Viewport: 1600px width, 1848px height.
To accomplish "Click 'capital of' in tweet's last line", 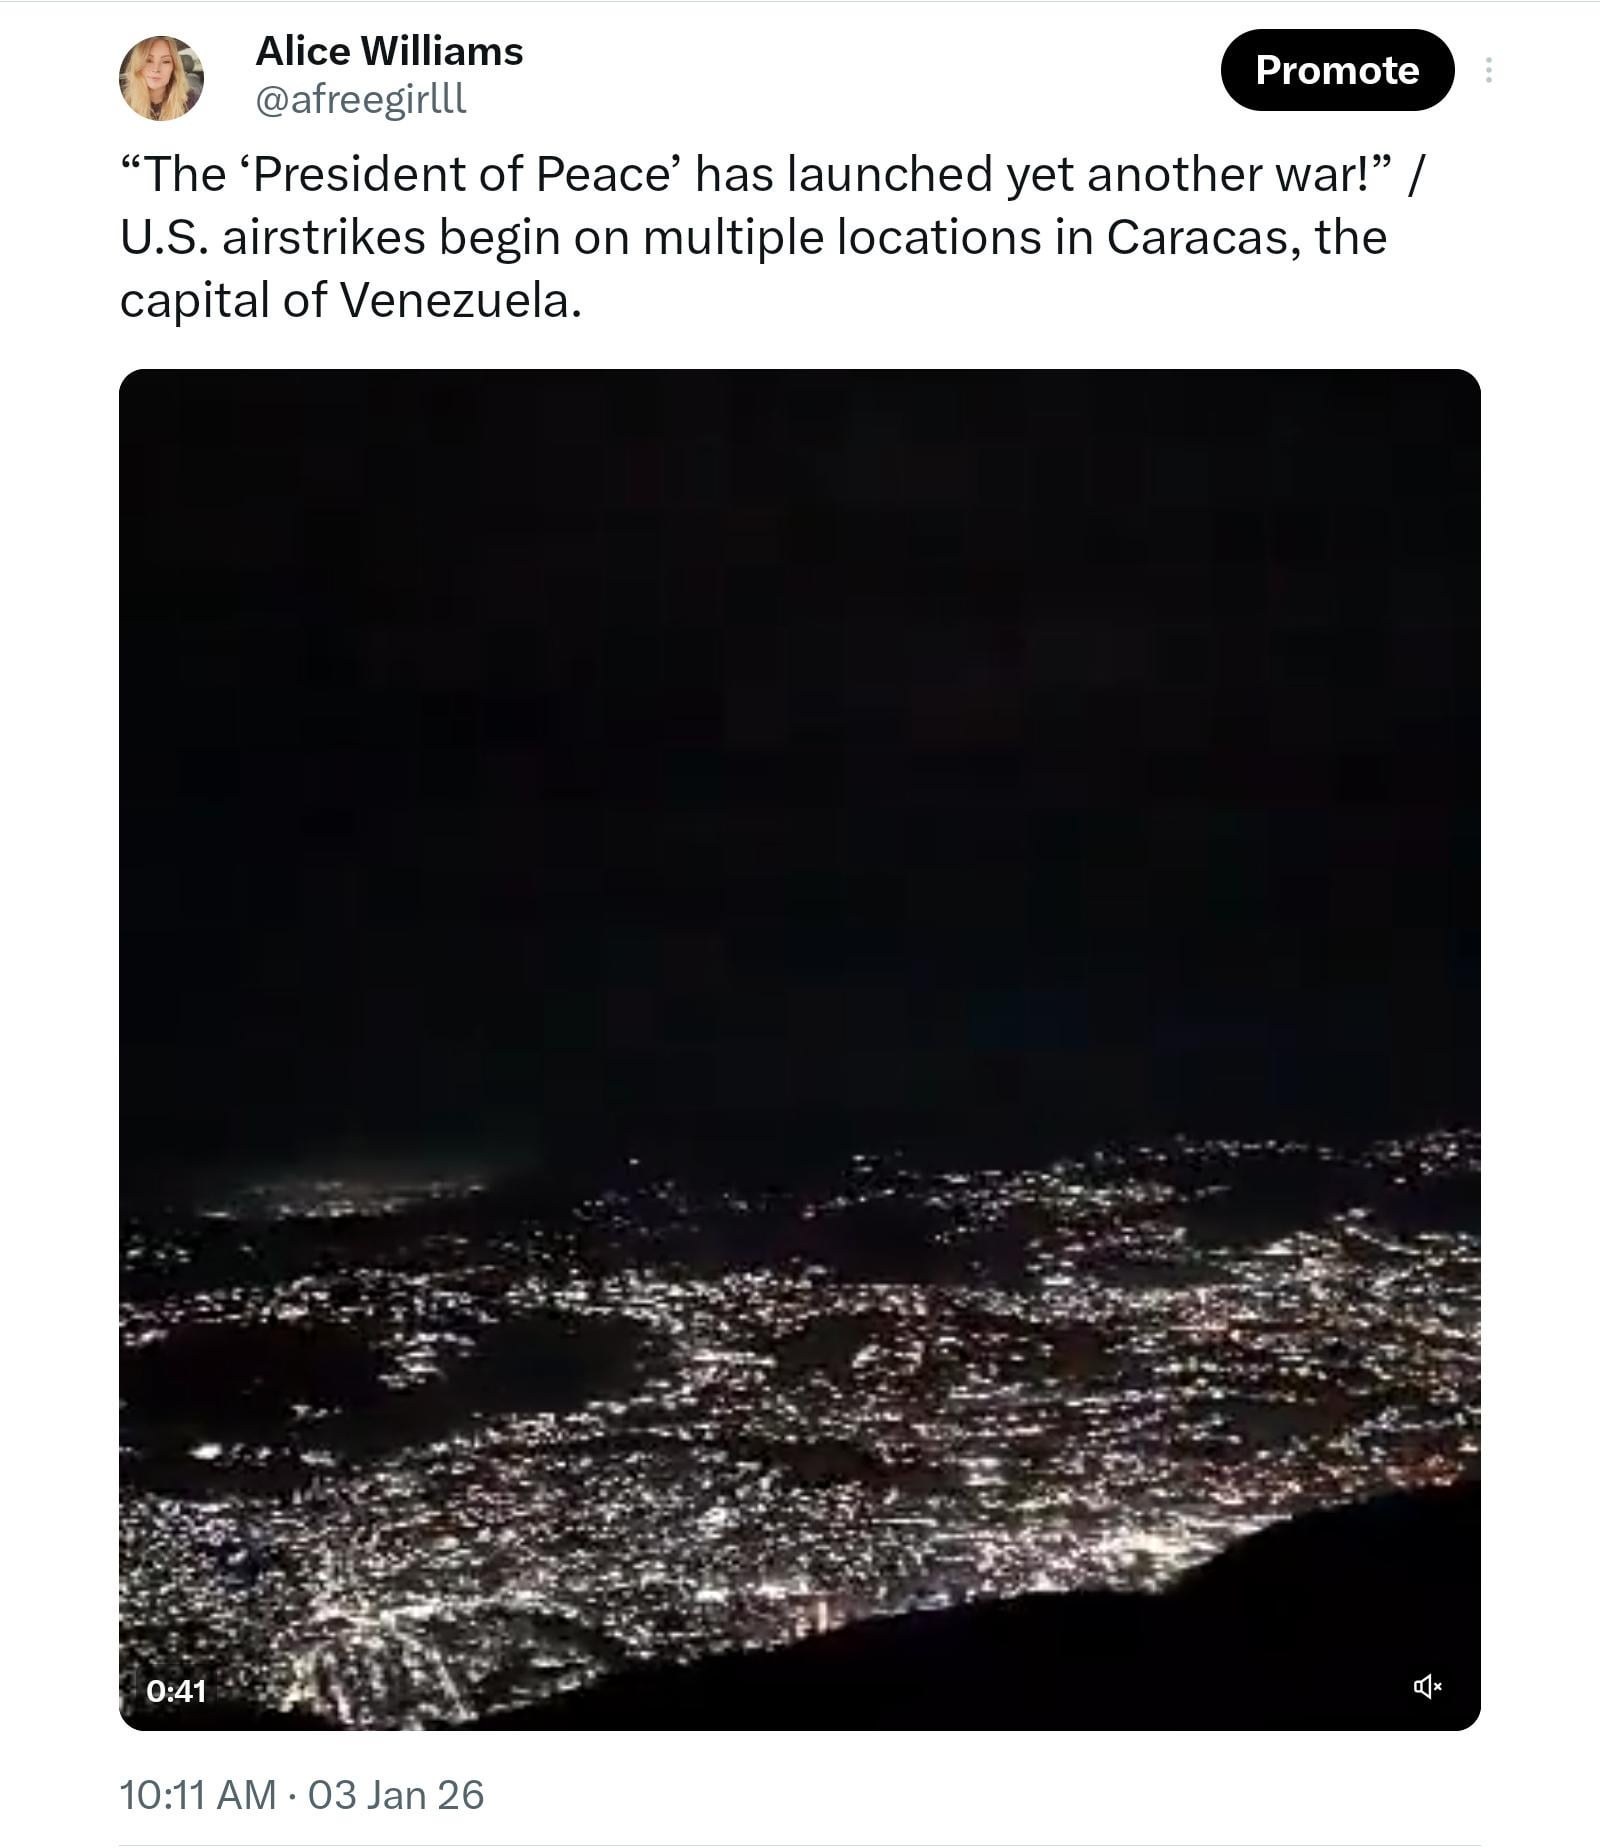I will click(x=223, y=301).
